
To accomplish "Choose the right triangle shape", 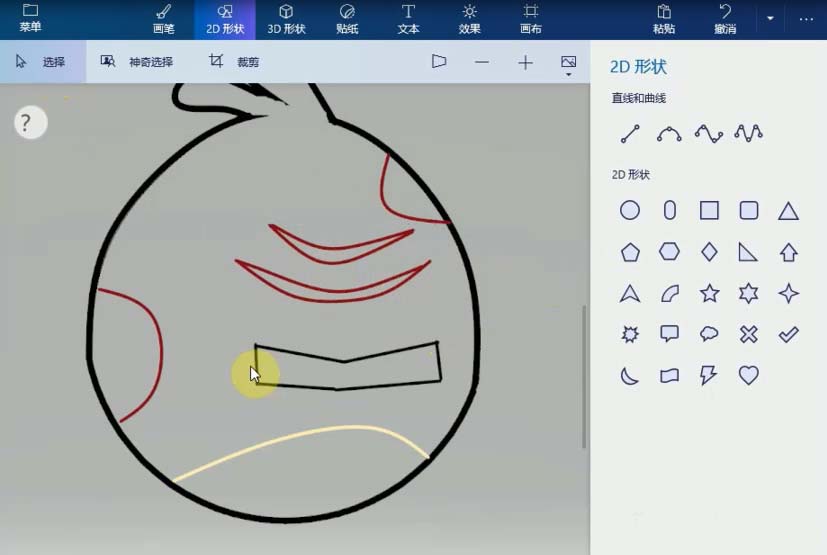I will tap(748, 252).
